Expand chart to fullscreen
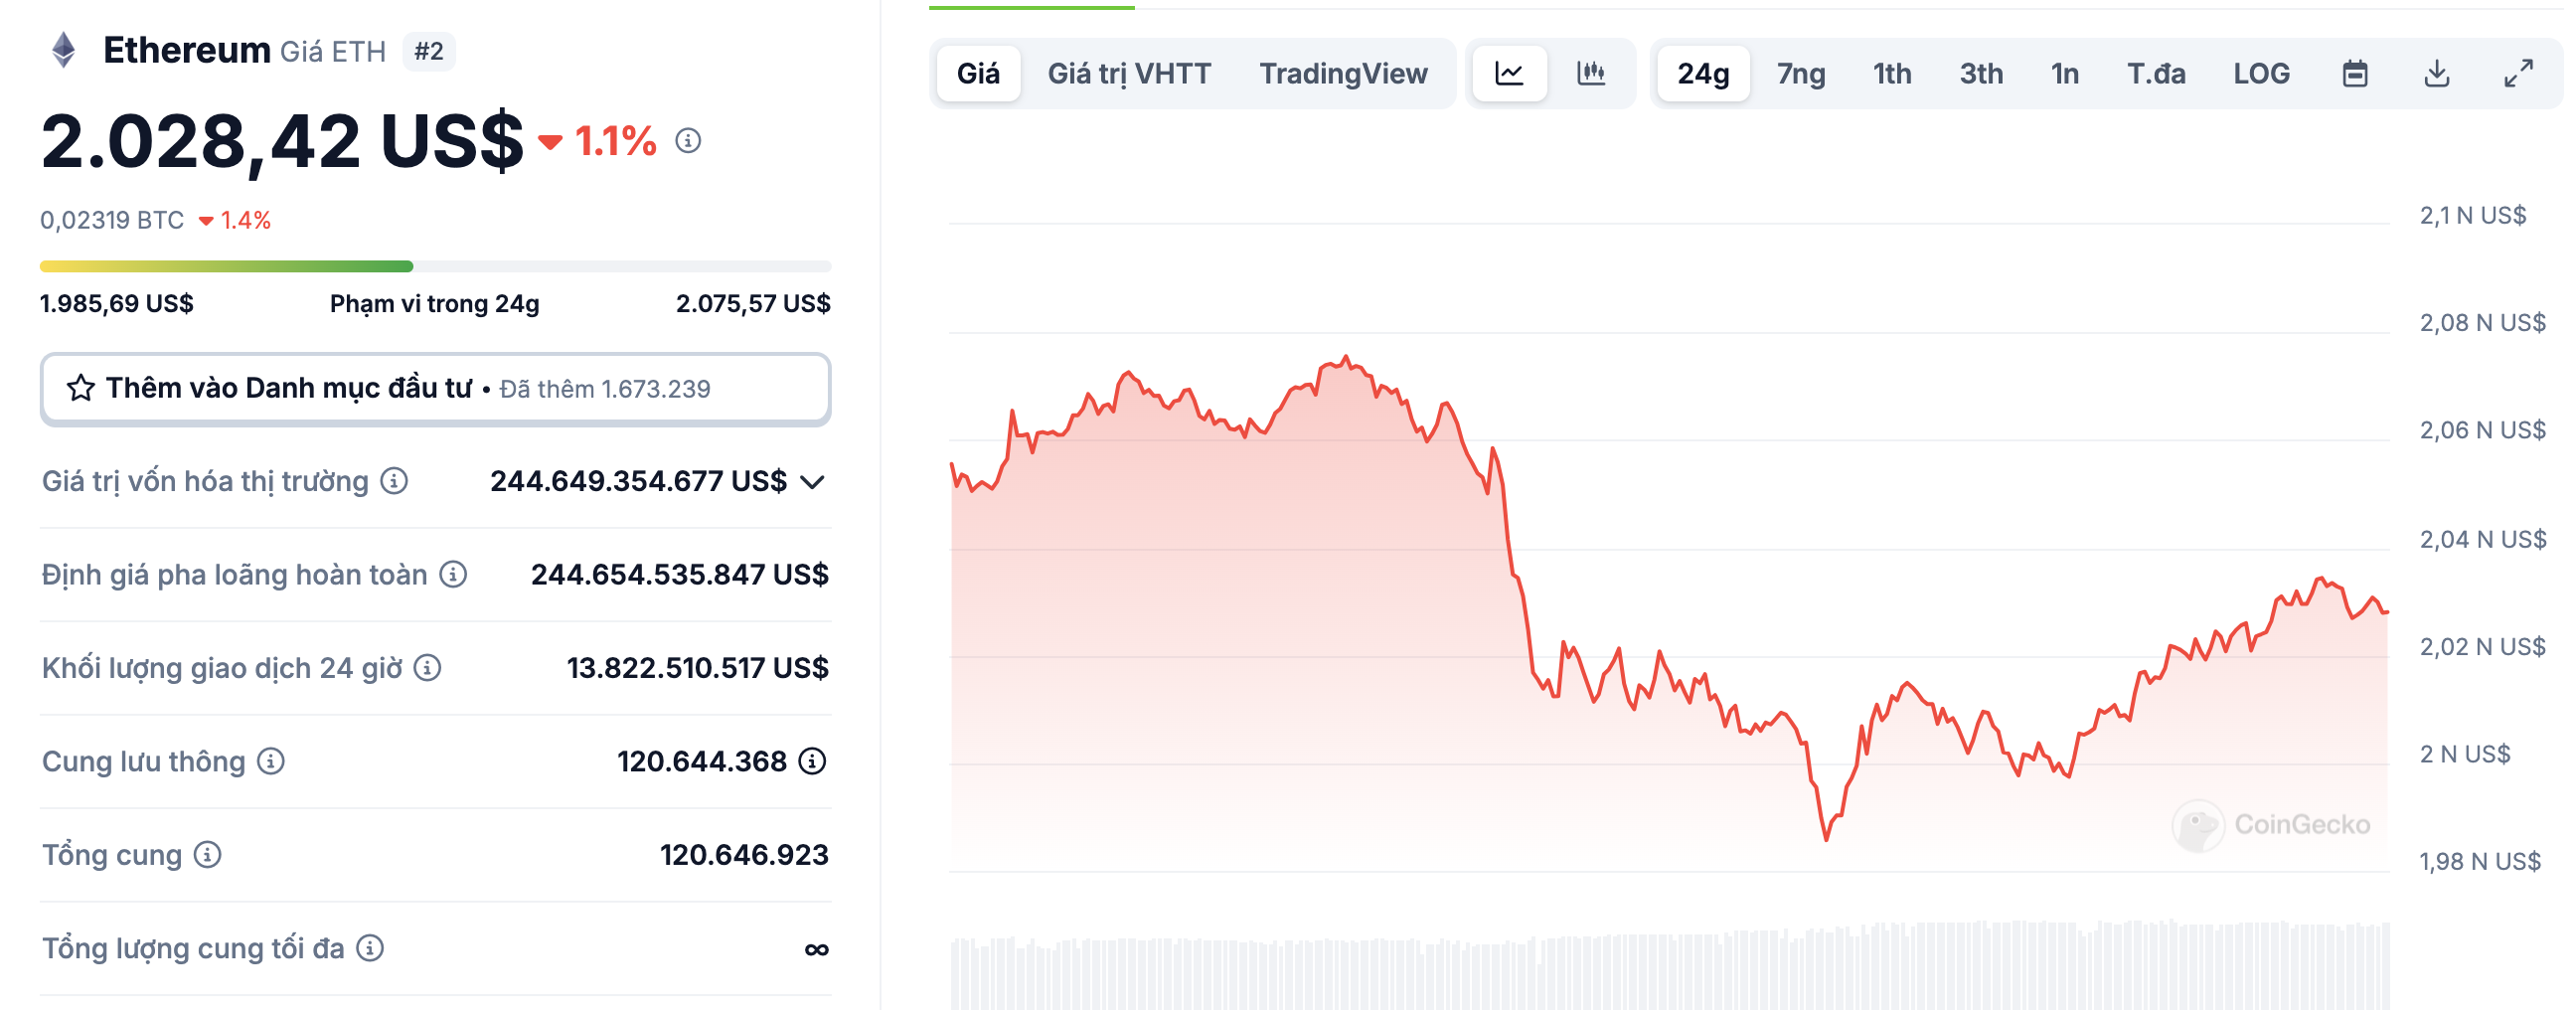The height and width of the screenshot is (1010, 2576). click(2519, 72)
